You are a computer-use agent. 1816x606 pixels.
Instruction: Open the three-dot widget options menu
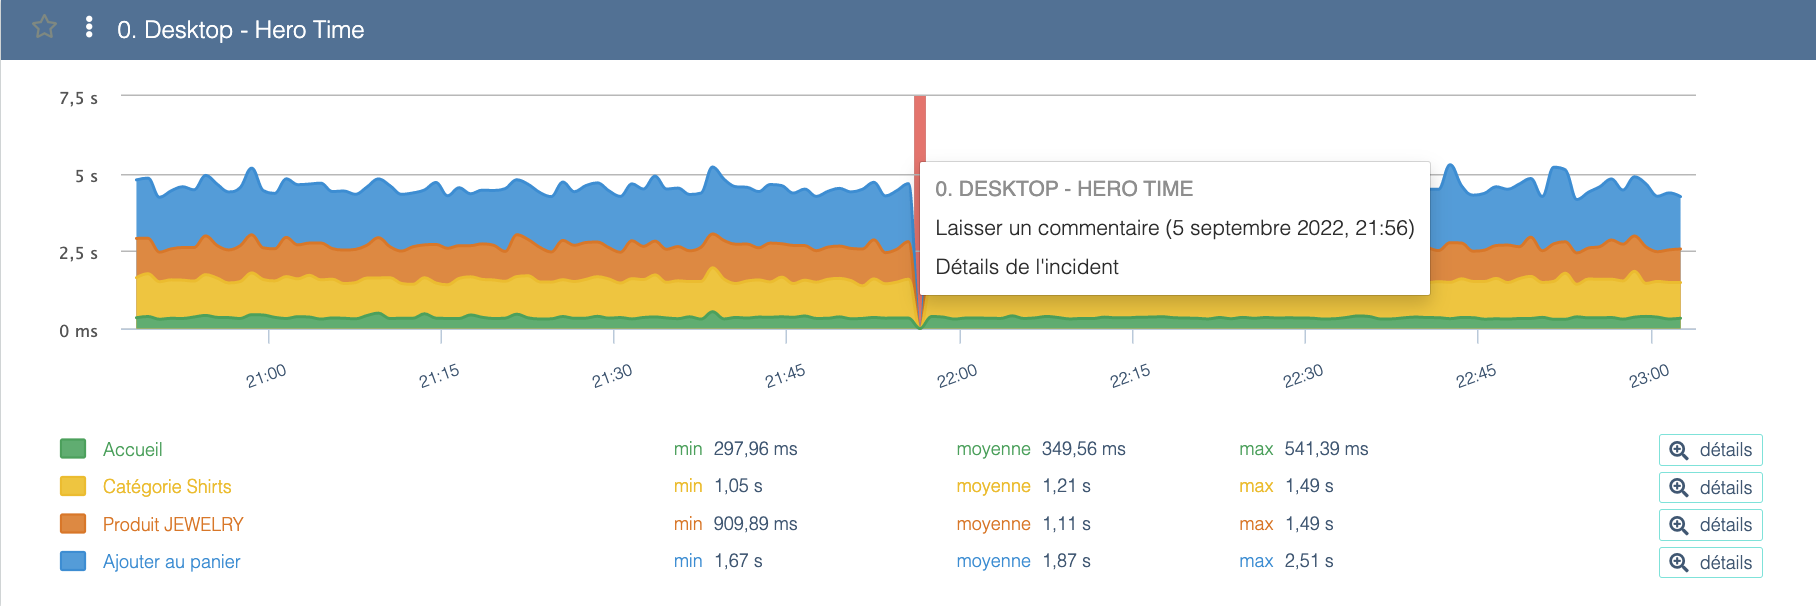[x=89, y=27]
